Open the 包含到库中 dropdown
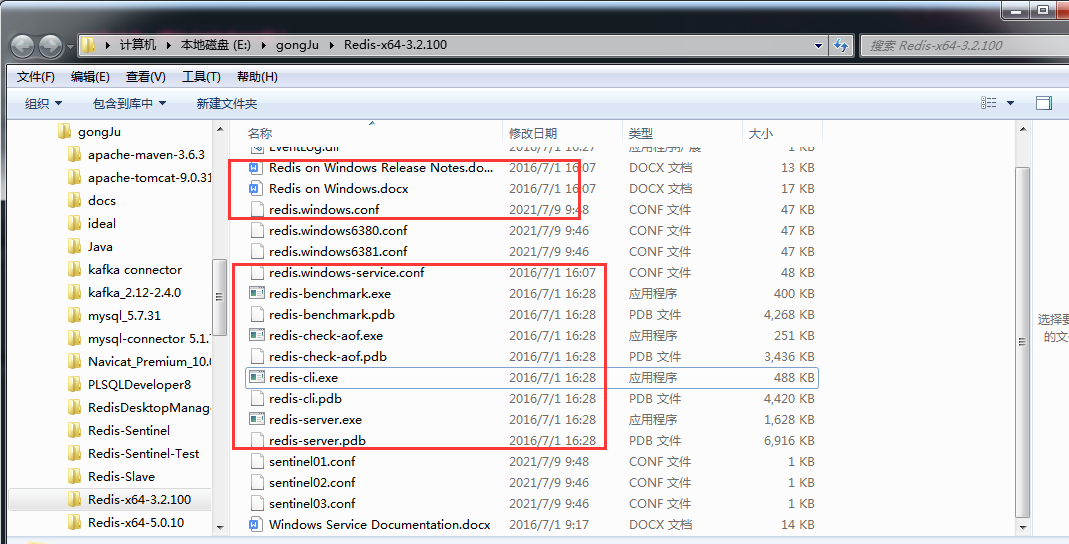The width and height of the screenshot is (1069, 544). pos(130,104)
